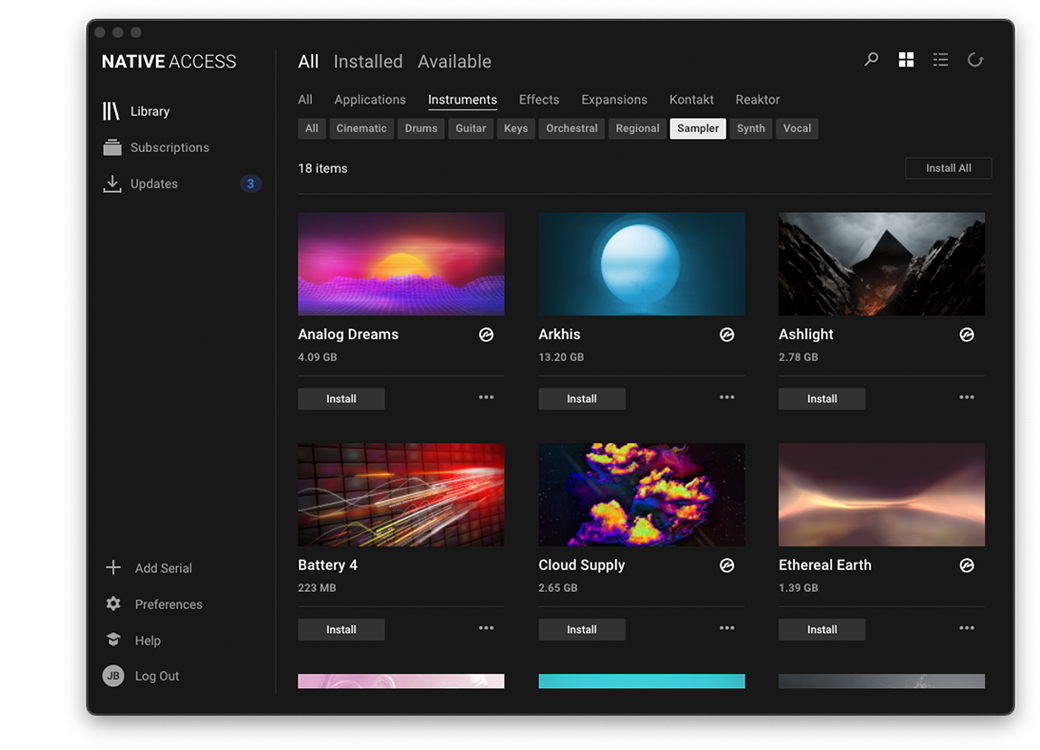Image resolution: width=1040 pixels, height=750 pixels.
Task: Open the search magnifier icon
Action: point(871,60)
